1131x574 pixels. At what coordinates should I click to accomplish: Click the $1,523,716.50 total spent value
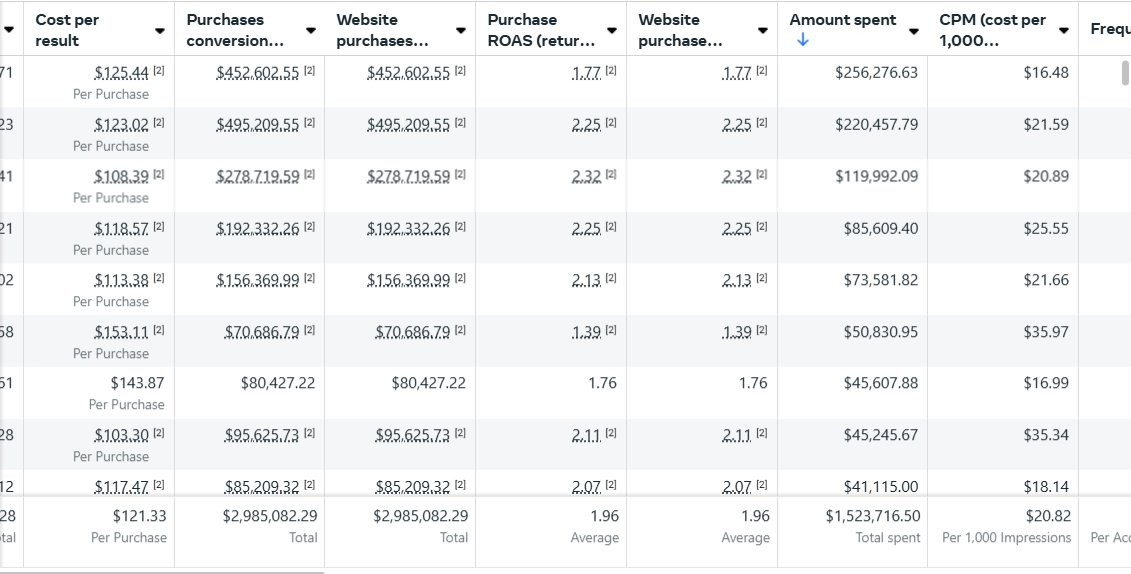[x=873, y=516]
